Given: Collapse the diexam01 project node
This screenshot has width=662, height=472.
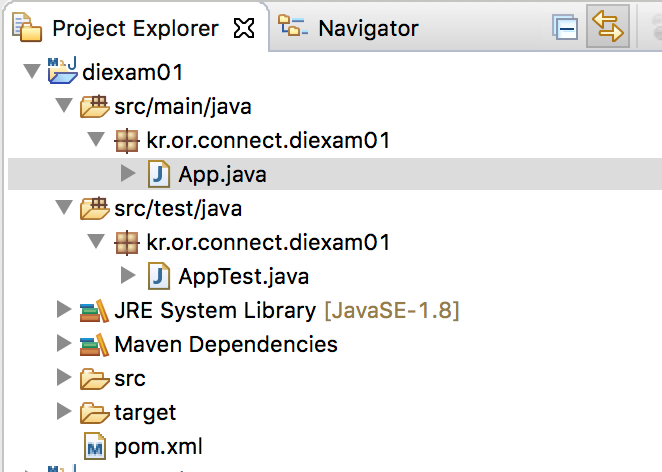Looking at the screenshot, I should point(32,71).
